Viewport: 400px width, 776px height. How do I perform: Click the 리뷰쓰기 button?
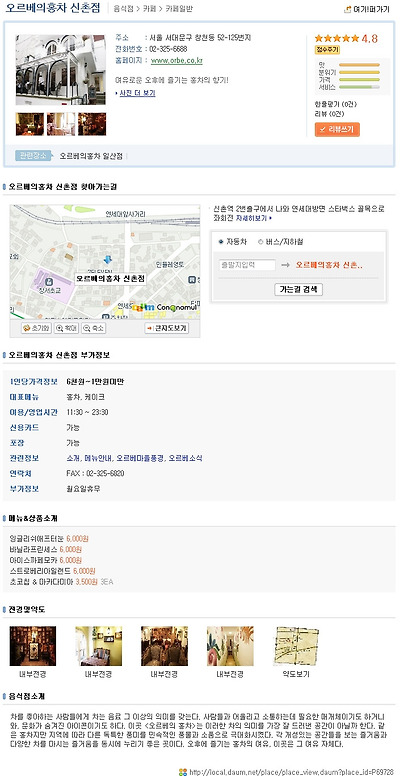coord(337,130)
